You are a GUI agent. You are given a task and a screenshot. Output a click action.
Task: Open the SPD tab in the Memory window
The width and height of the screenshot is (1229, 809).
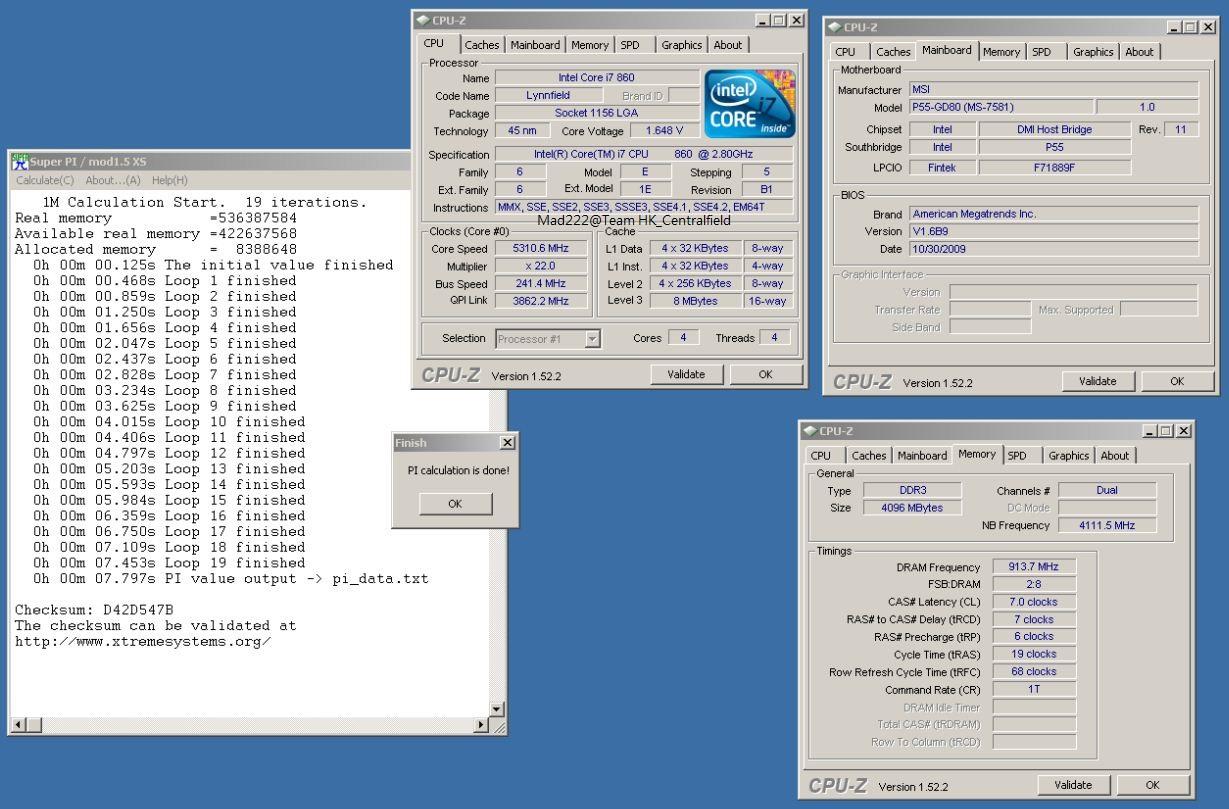pyautogui.click(x=1018, y=455)
